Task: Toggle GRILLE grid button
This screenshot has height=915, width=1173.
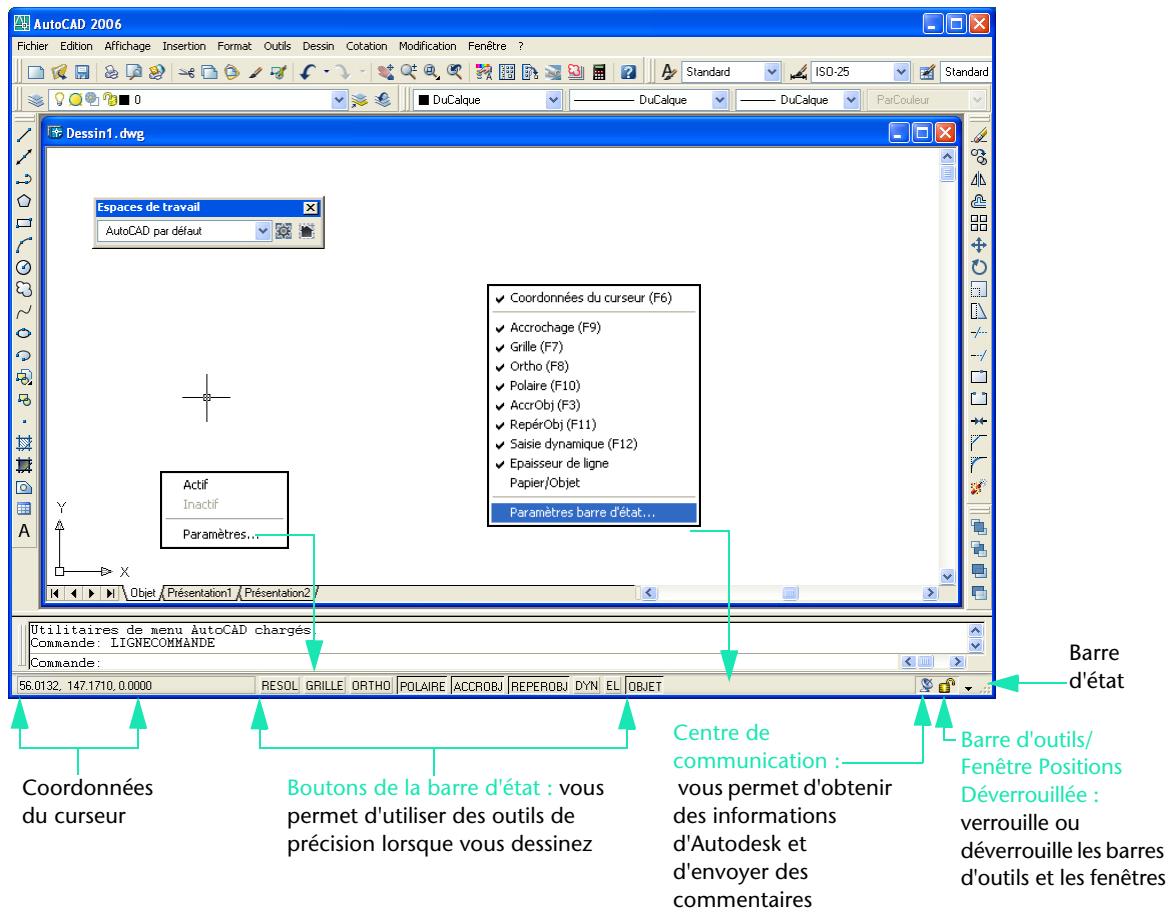Action: pos(325,685)
